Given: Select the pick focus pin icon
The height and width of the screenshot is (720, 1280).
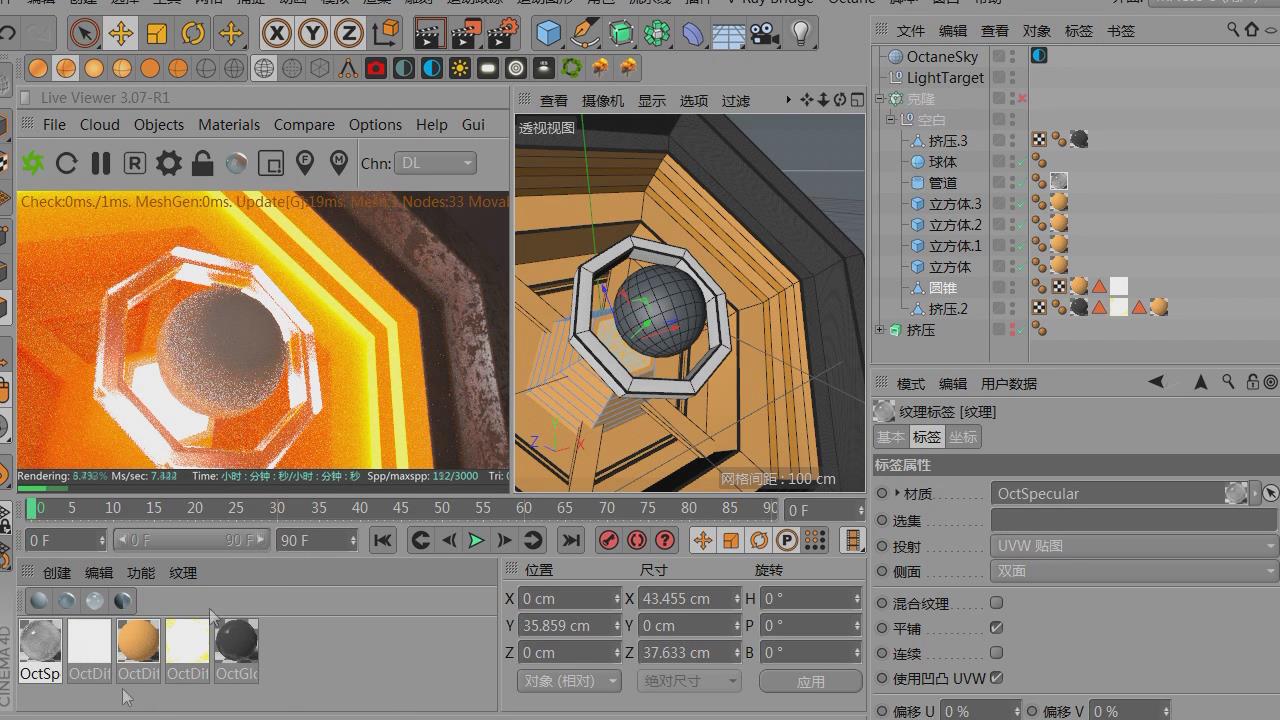Looking at the screenshot, I should pos(305,163).
